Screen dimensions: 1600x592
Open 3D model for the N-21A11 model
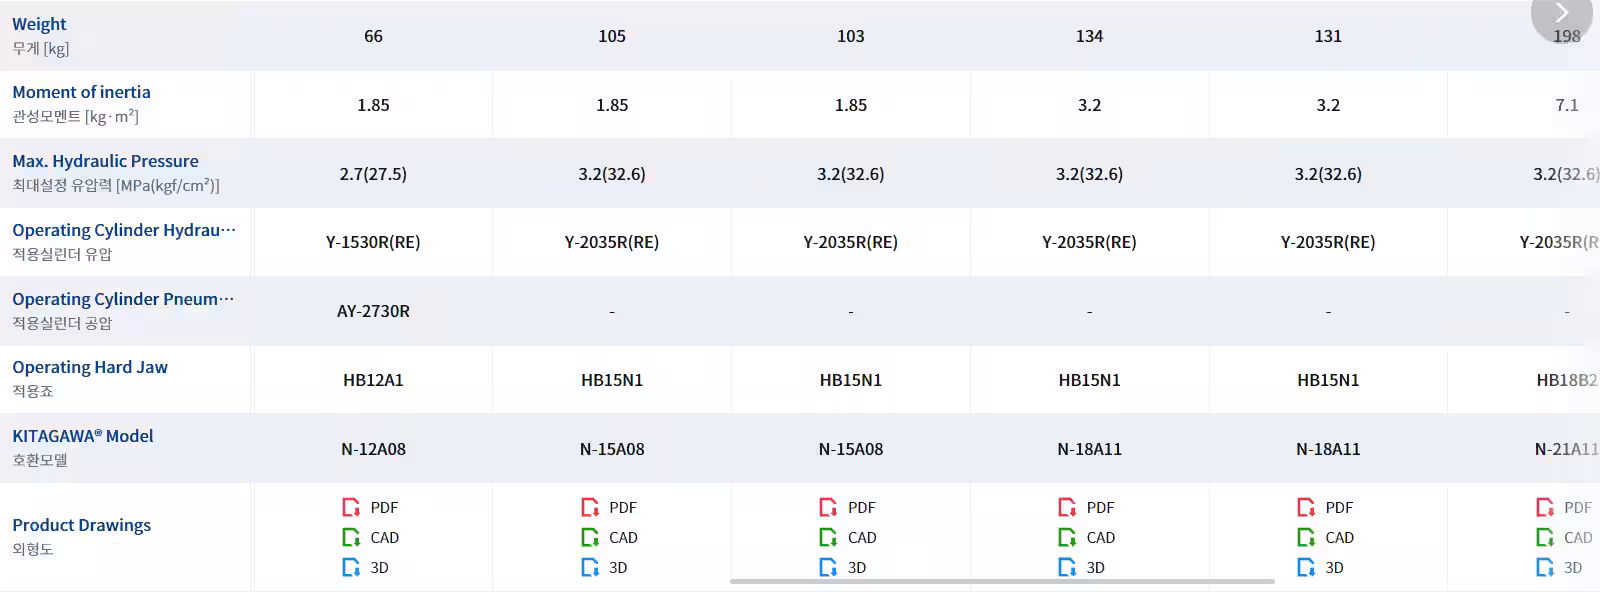click(1559, 567)
